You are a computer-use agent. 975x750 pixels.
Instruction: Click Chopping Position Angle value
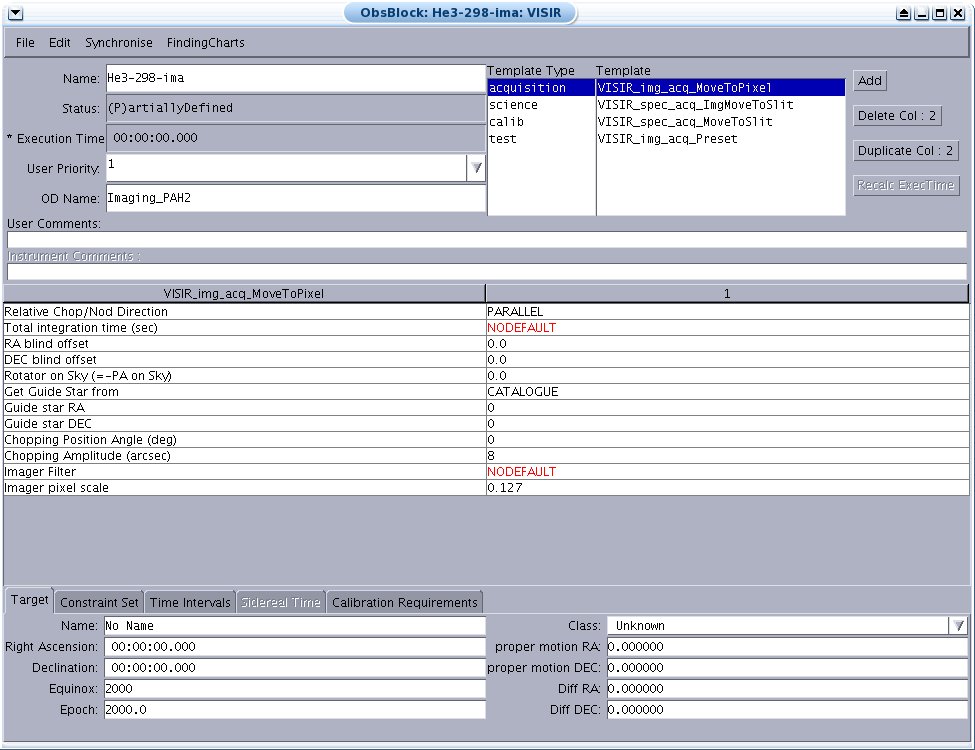pyautogui.click(x=727, y=440)
